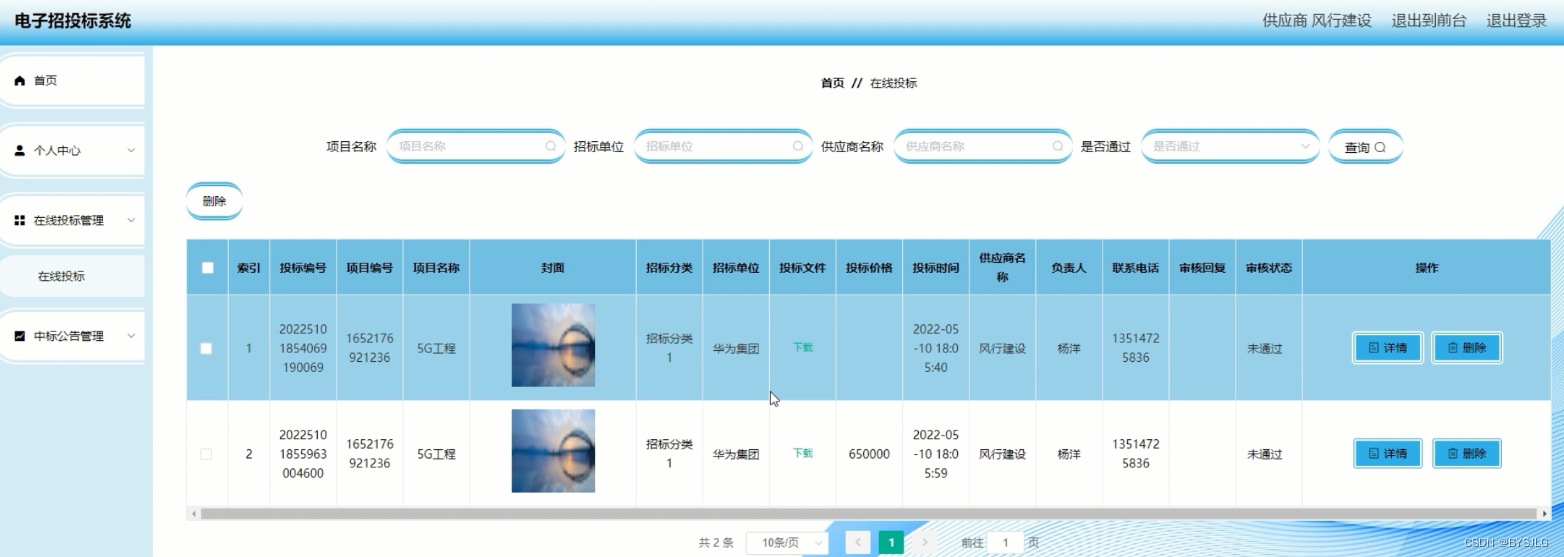The image size is (1564, 557).
Task: Click the page jump input box
Action: 1005,543
